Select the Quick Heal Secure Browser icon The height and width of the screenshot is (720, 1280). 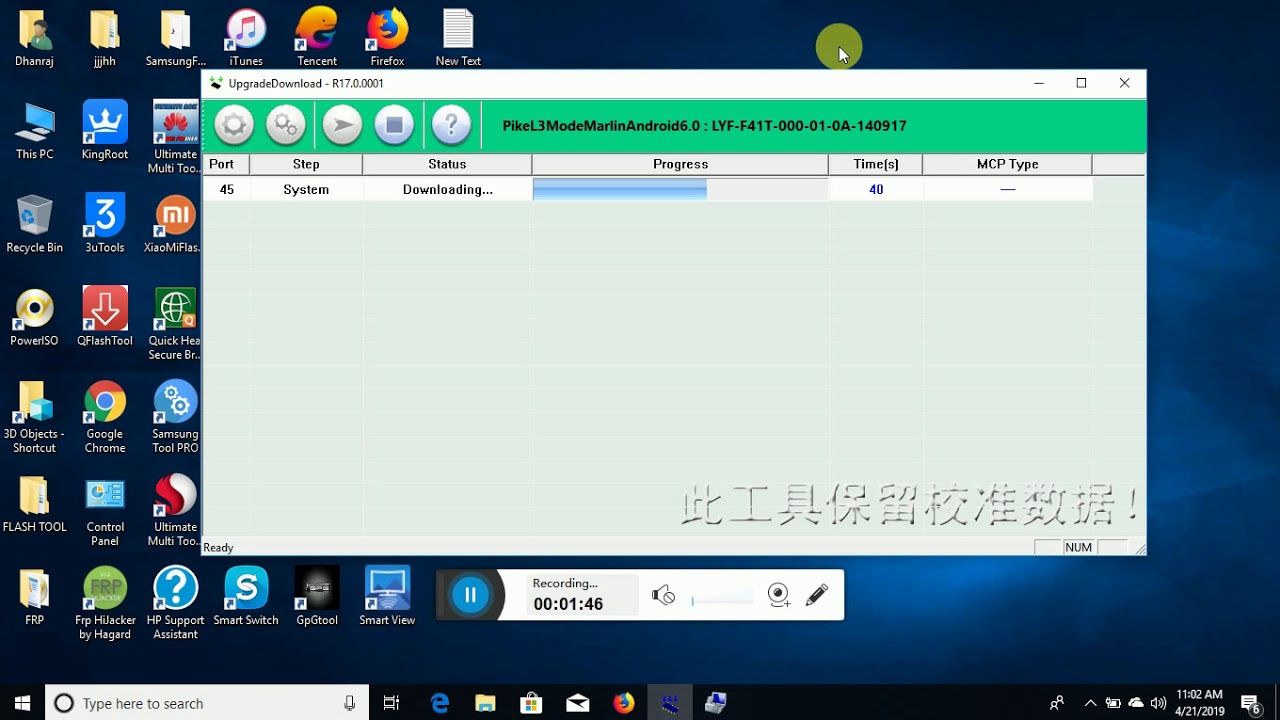[x=175, y=325]
